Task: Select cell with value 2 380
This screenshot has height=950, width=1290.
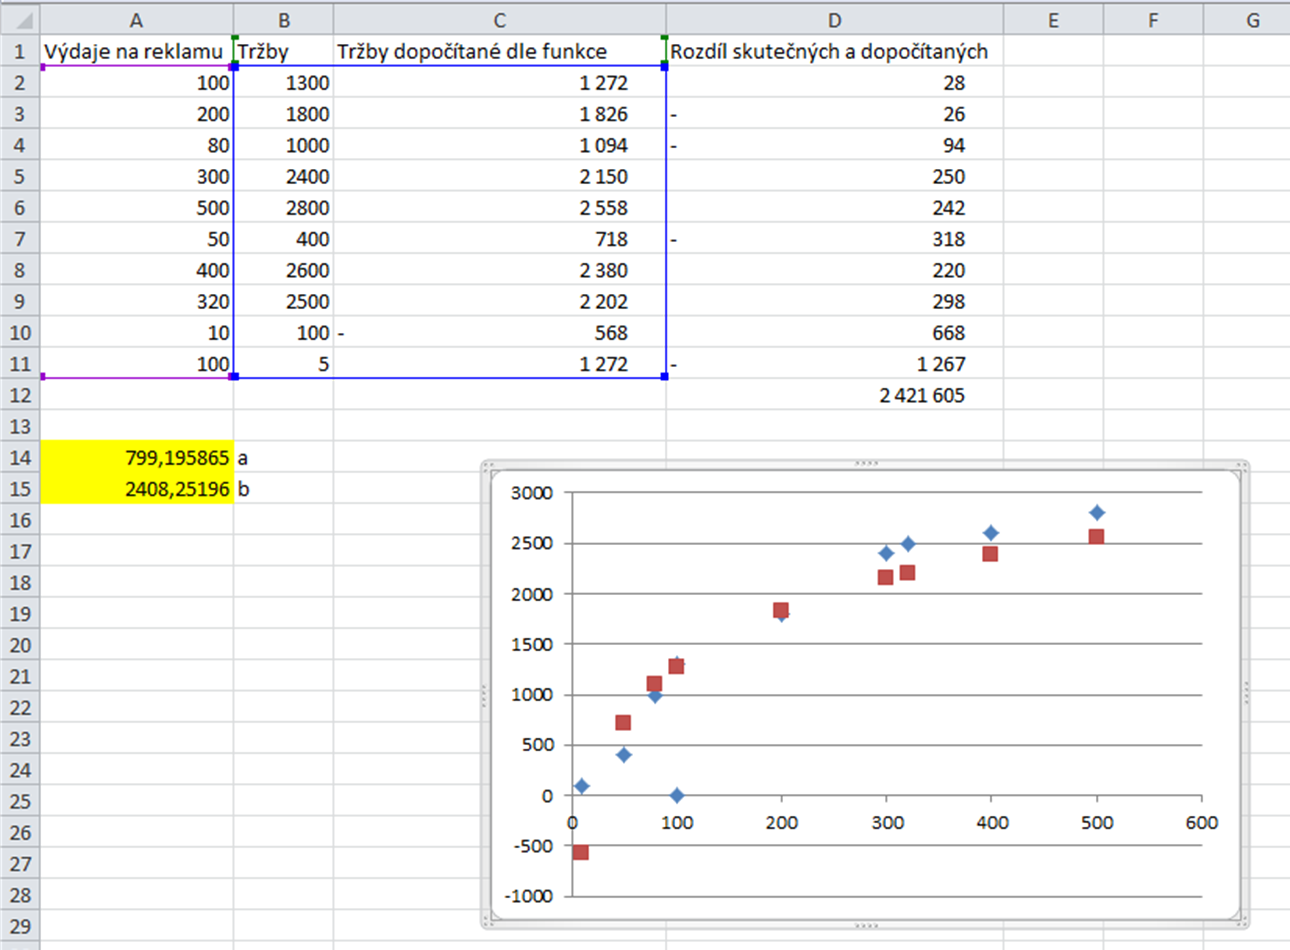Action: [x=500, y=270]
